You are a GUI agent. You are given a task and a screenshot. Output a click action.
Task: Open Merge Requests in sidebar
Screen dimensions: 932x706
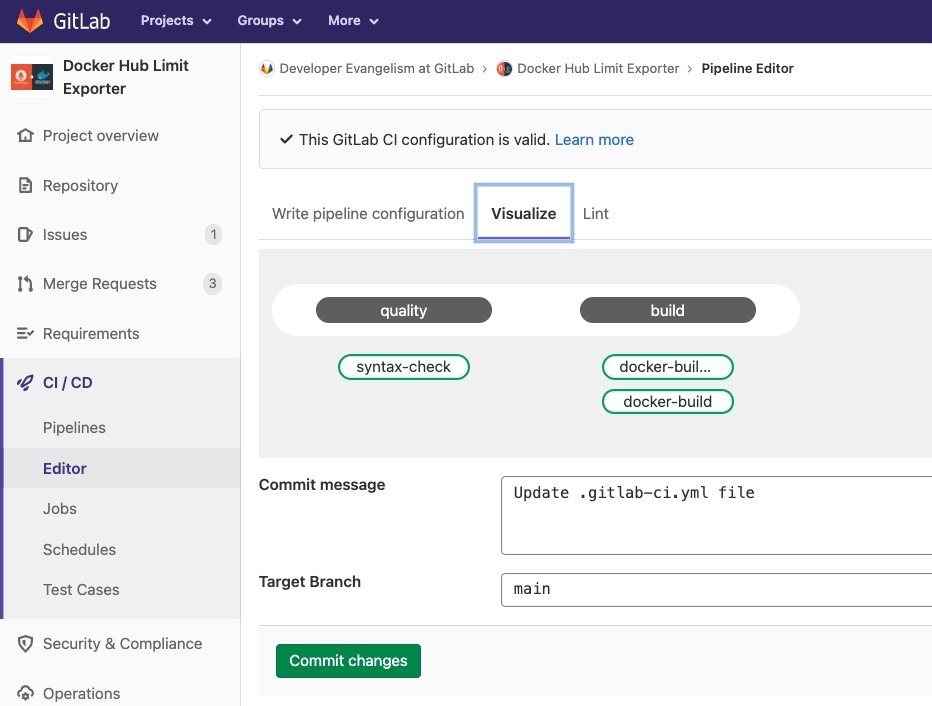point(99,284)
